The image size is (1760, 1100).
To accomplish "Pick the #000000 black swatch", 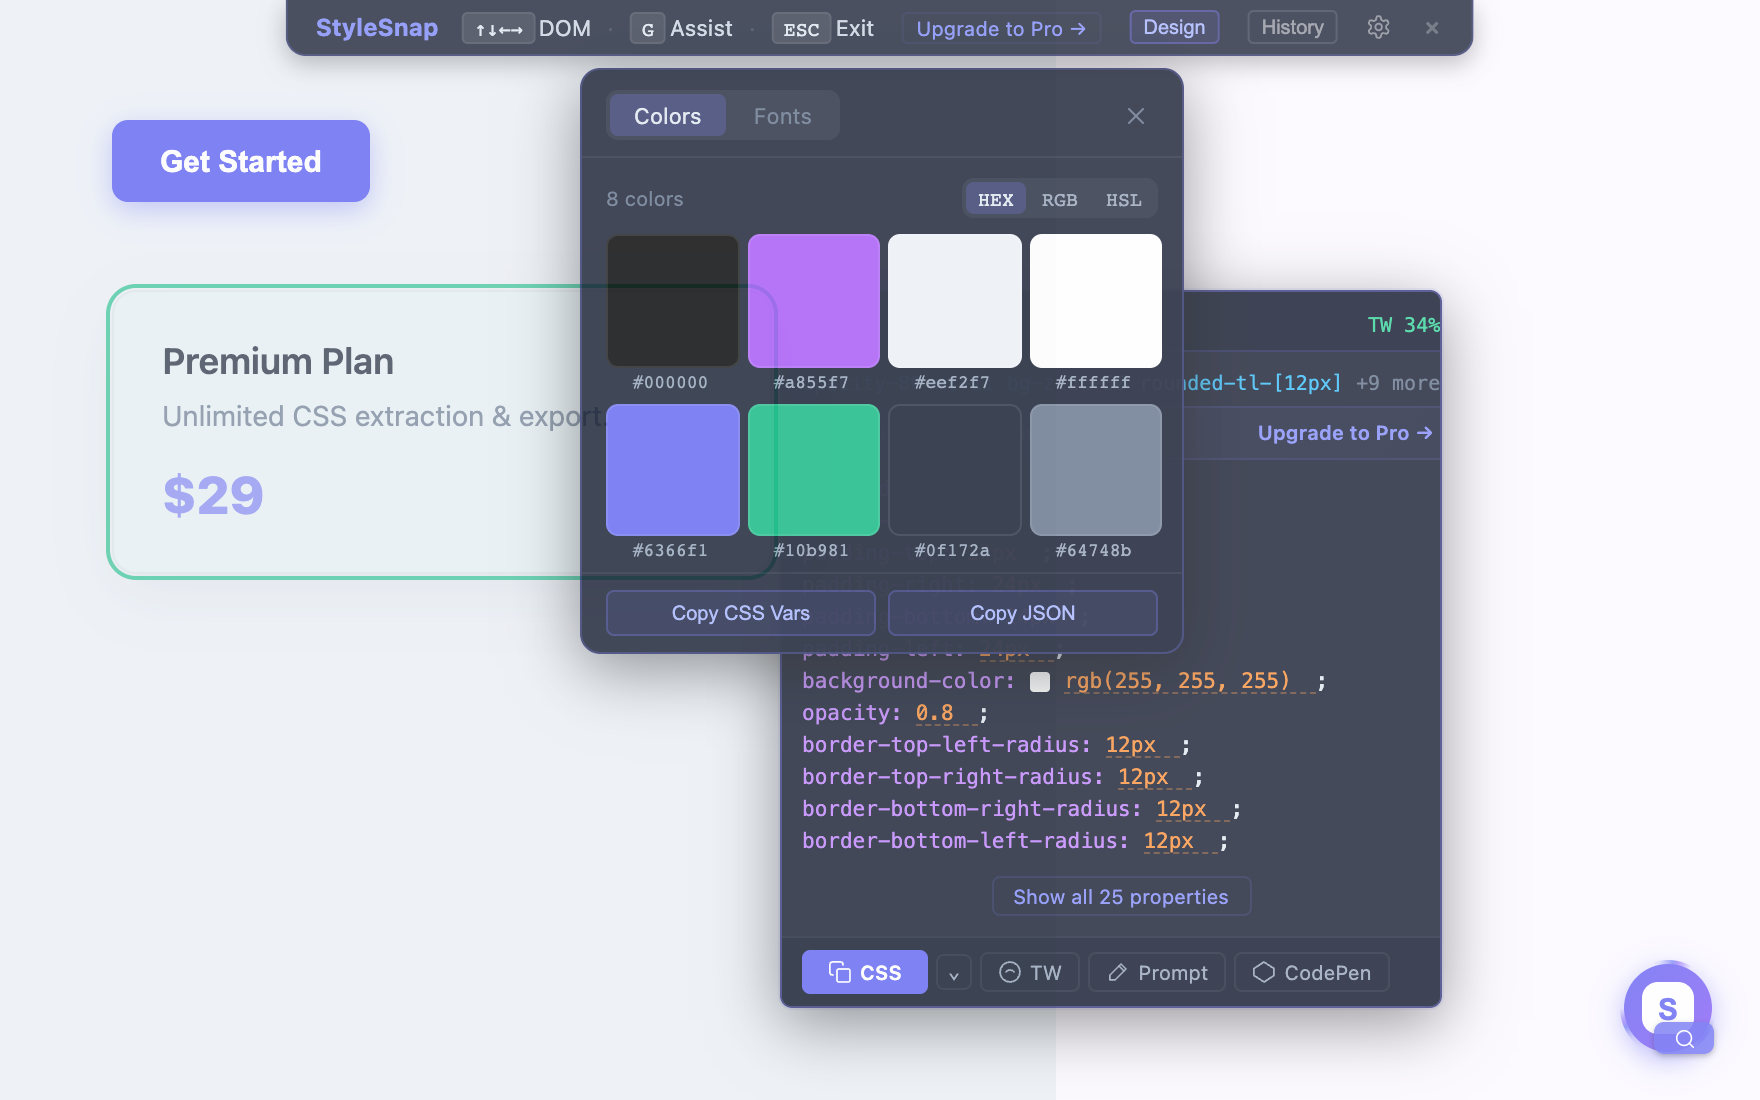I will click(673, 301).
